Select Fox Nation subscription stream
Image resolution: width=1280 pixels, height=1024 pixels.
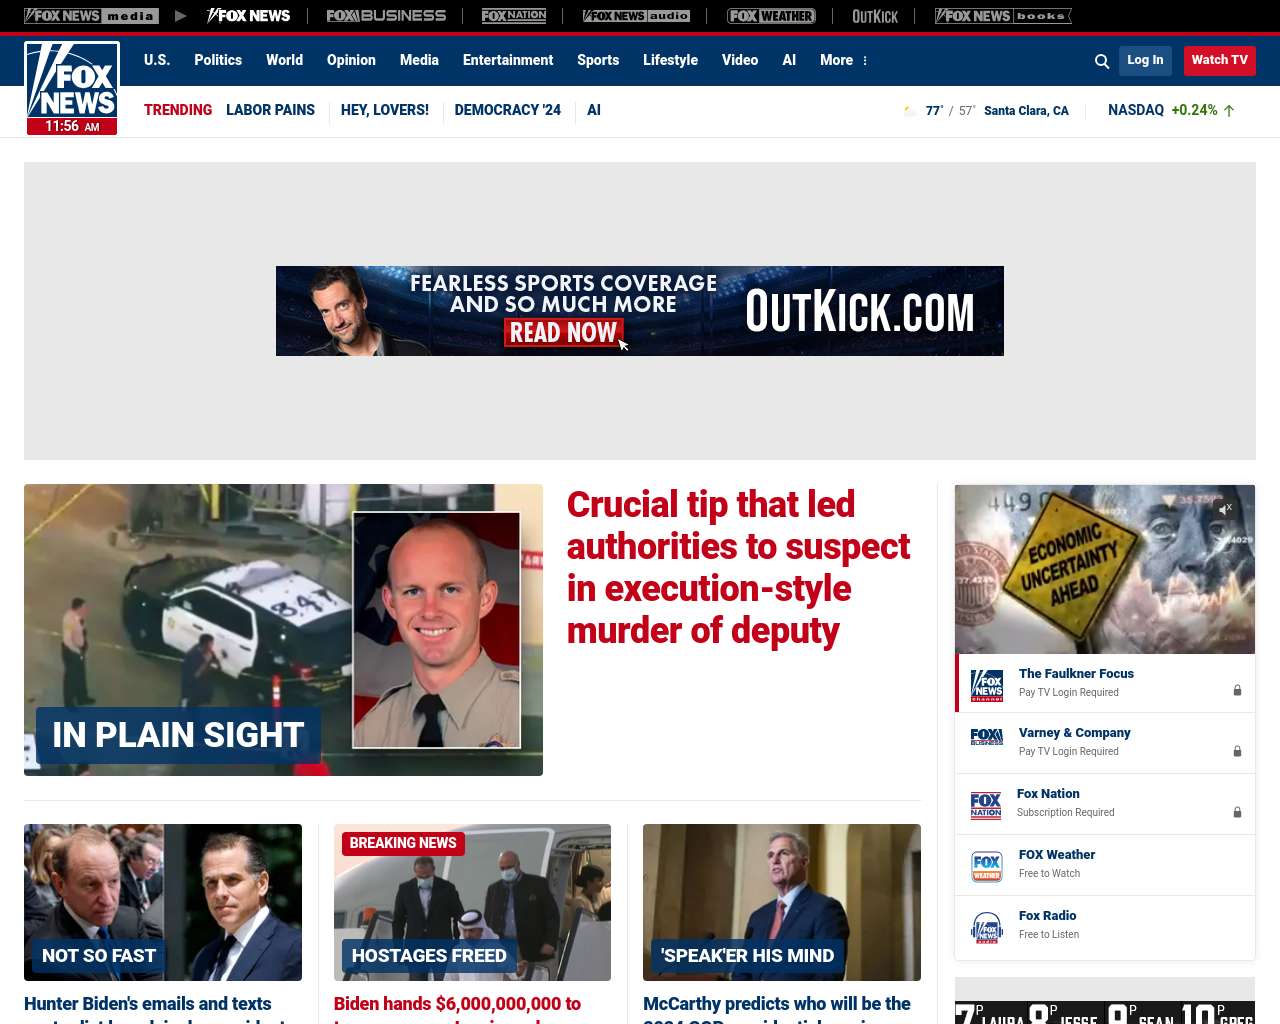pyautogui.click(x=1105, y=803)
